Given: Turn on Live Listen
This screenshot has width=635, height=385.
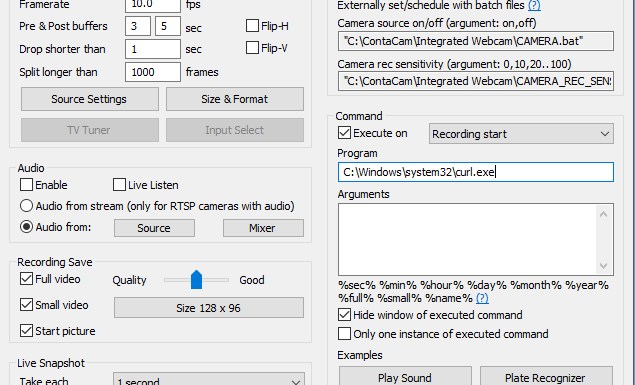Looking at the screenshot, I should [119, 185].
